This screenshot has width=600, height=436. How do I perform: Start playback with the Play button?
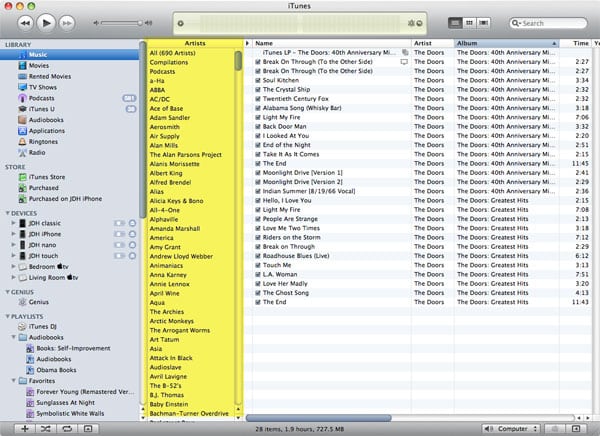(x=46, y=23)
